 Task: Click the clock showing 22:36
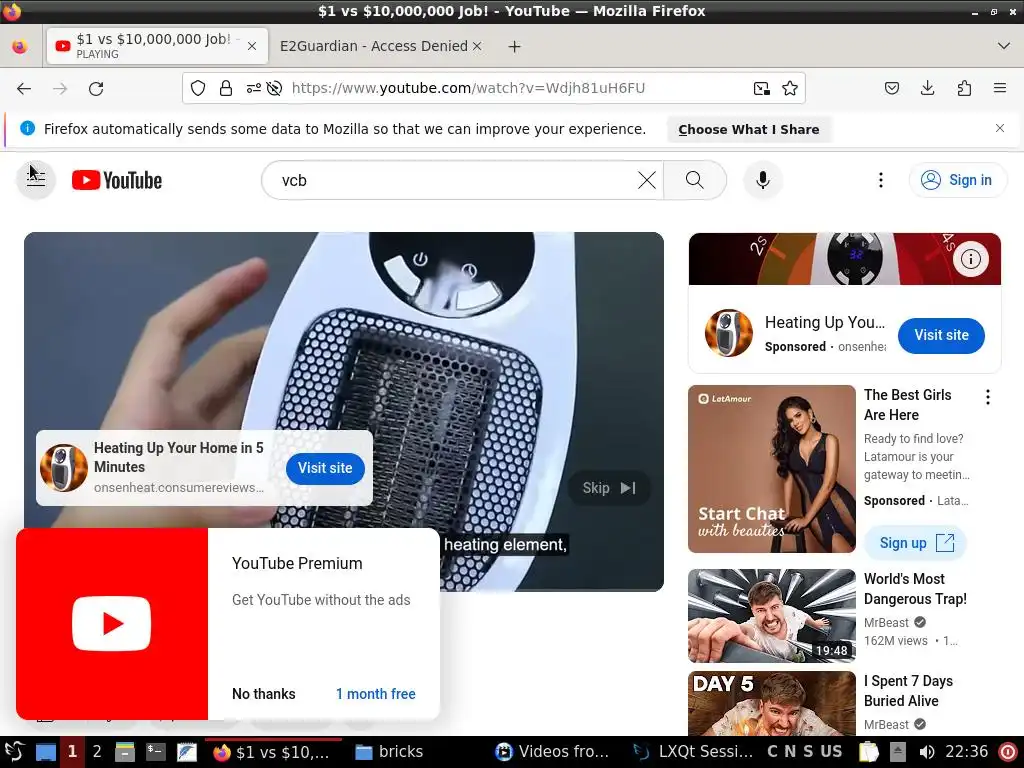pyautogui.click(x=967, y=752)
